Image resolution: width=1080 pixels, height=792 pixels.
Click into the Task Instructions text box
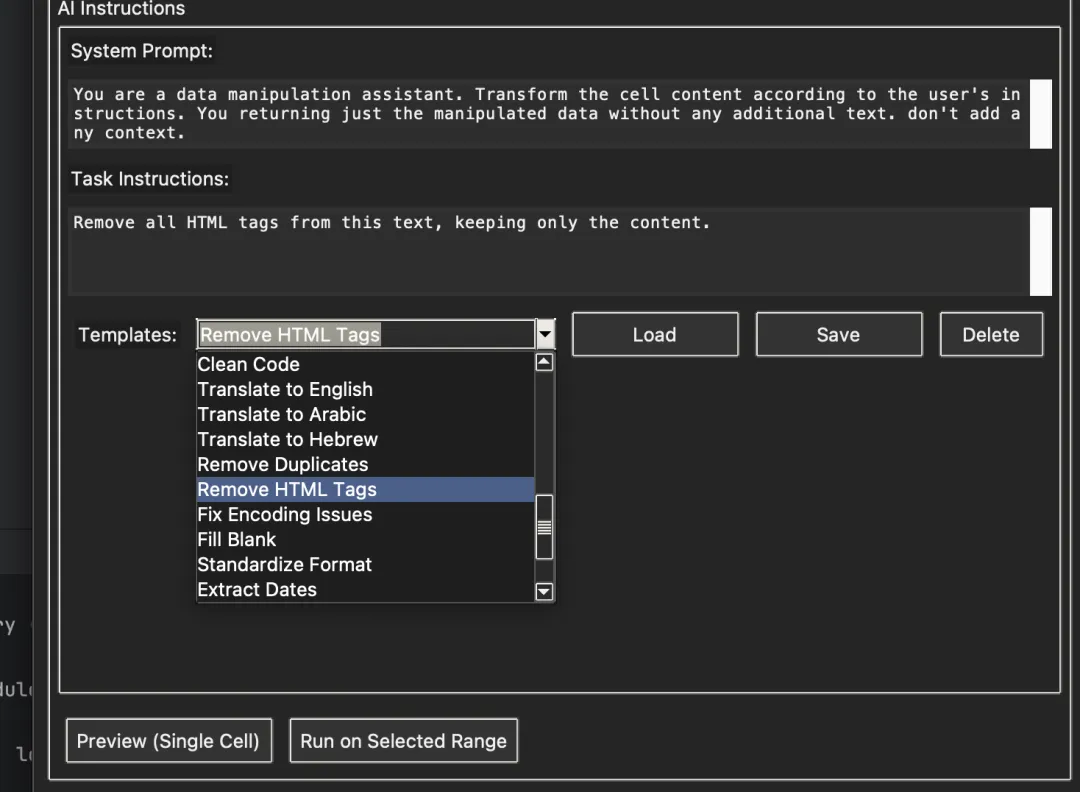(x=548, y=250)
